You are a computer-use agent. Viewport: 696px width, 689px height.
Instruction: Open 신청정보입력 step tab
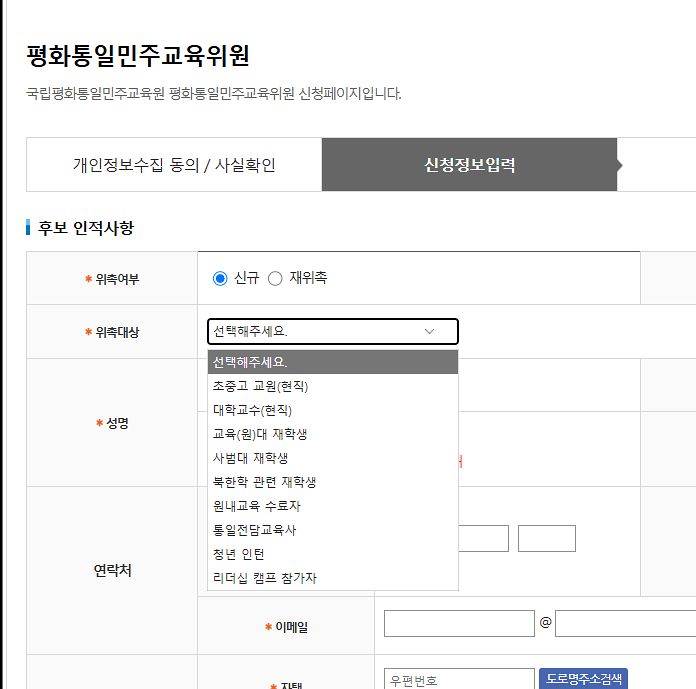click(470, 165)
